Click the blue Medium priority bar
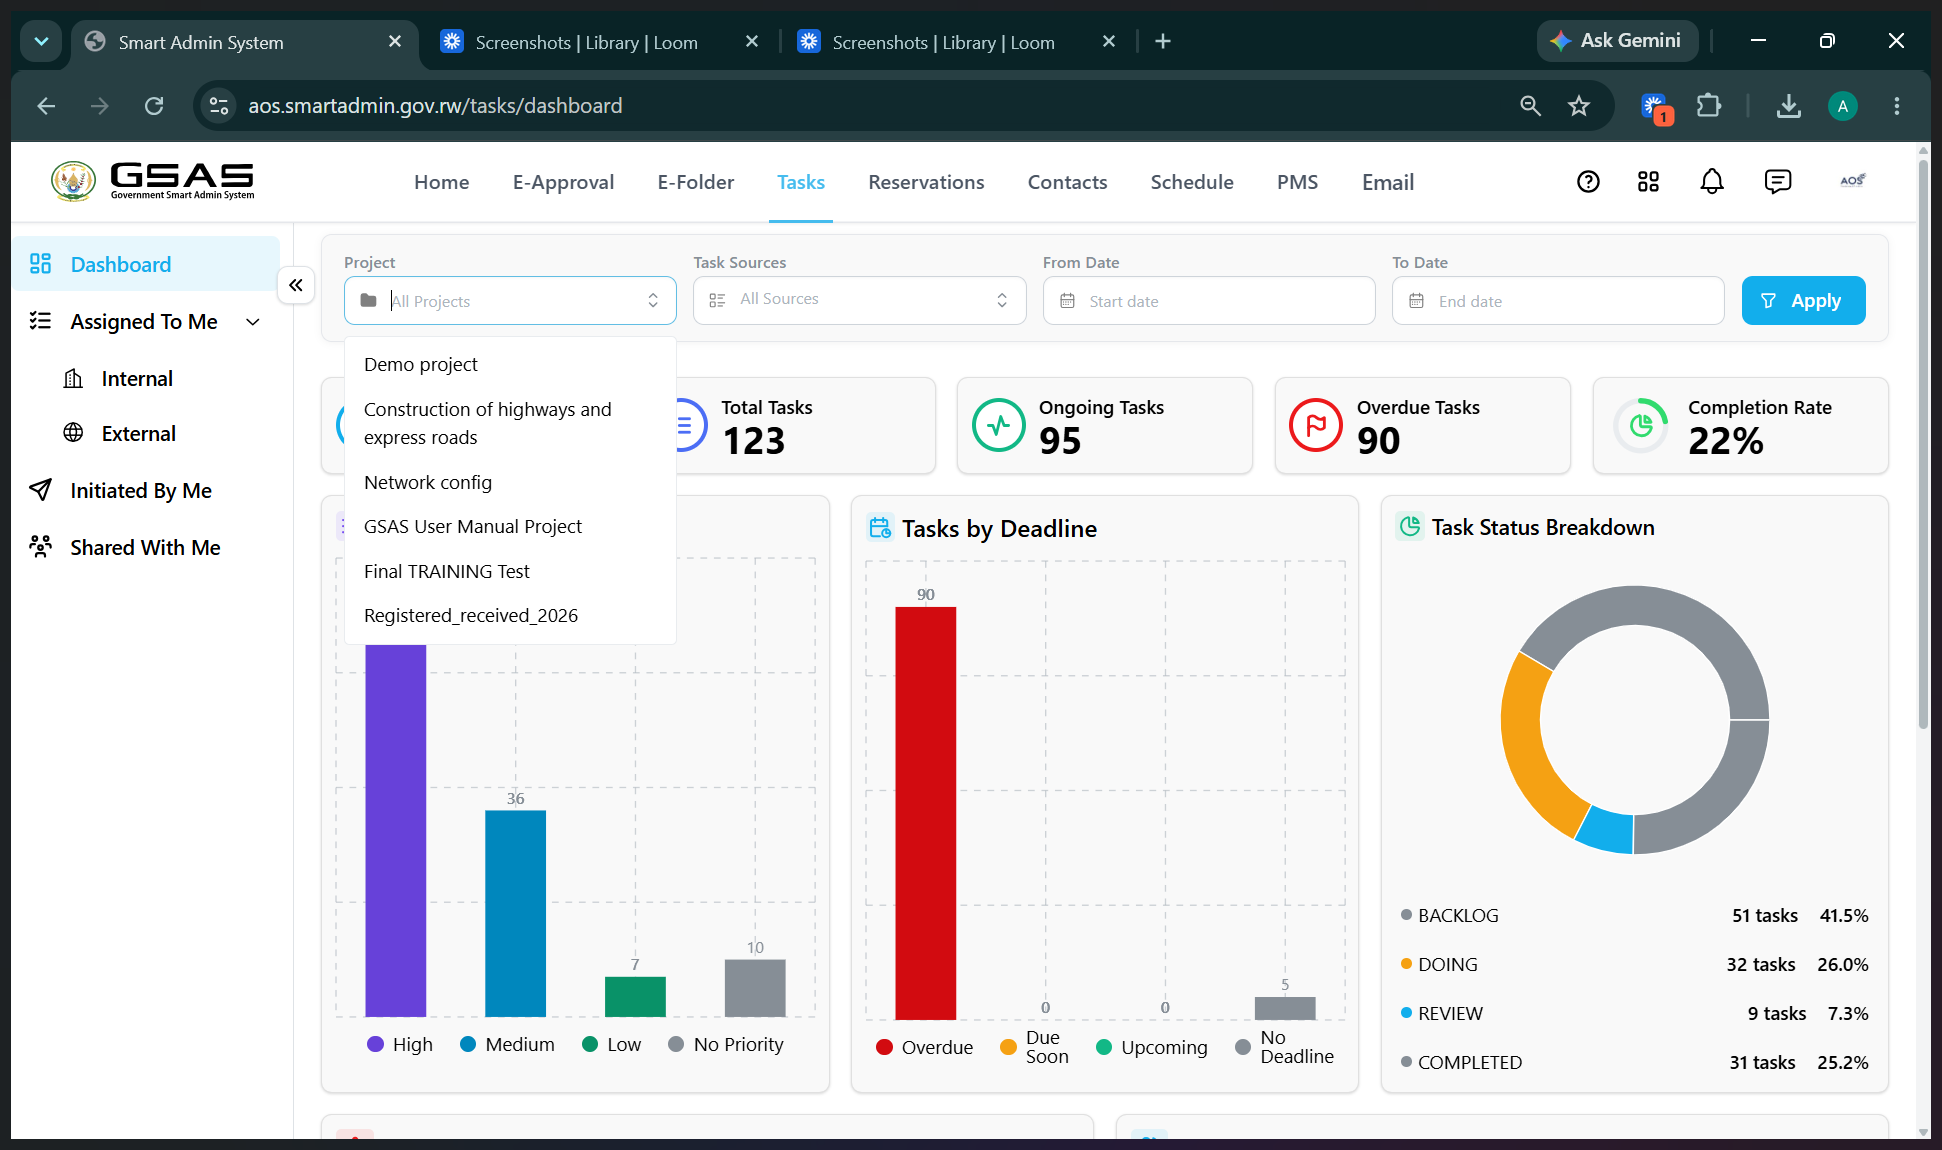Screen dimensions: 1942x1150 pos(516,913)
